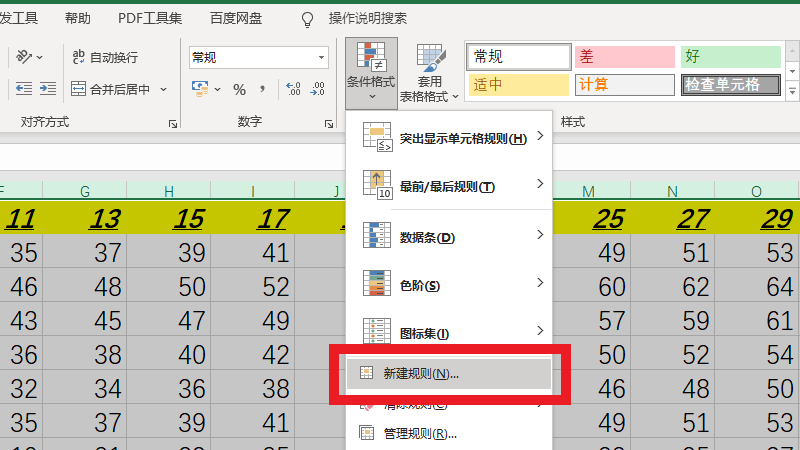Image resolution: width=800 pixels, height=450 pixels.
Task: Expand the Merge and Center dropdown arrow
Action: point(164,89)
